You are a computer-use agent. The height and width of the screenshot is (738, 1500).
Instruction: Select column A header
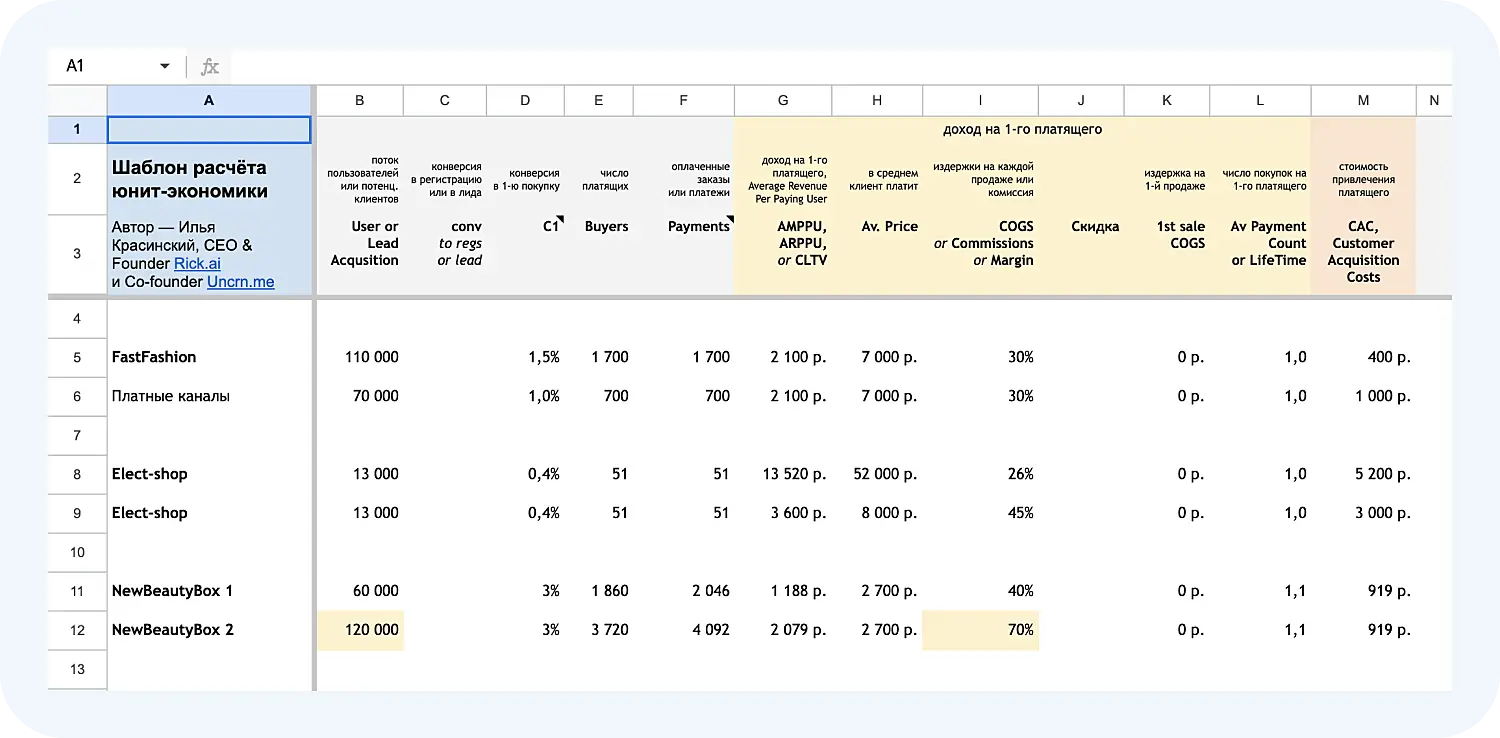click(208, 100)
